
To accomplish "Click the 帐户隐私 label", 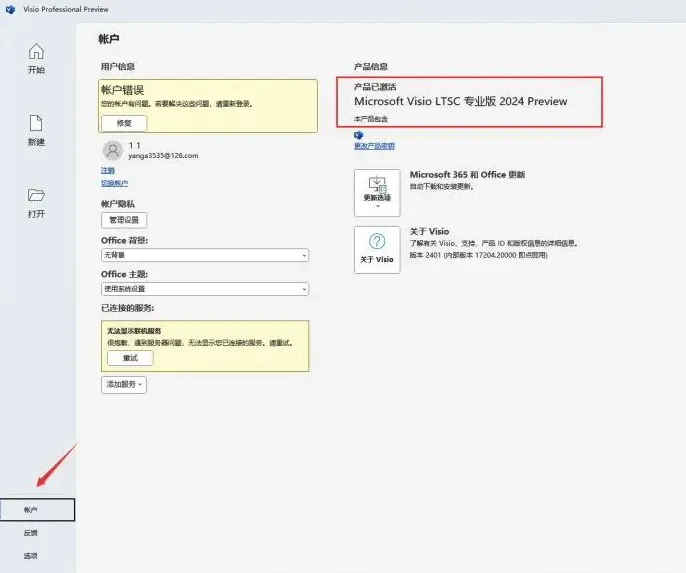I will pyautogui.click(x=118, y=204).
